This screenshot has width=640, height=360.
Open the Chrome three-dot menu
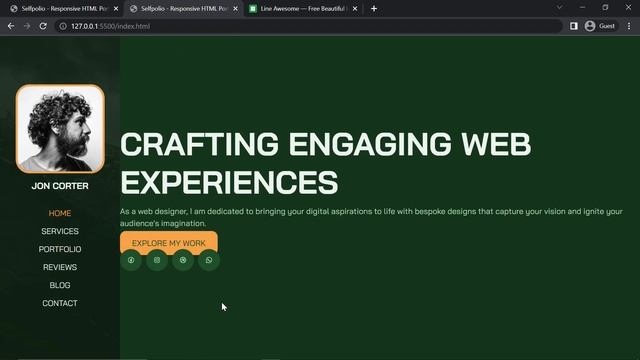629,26
